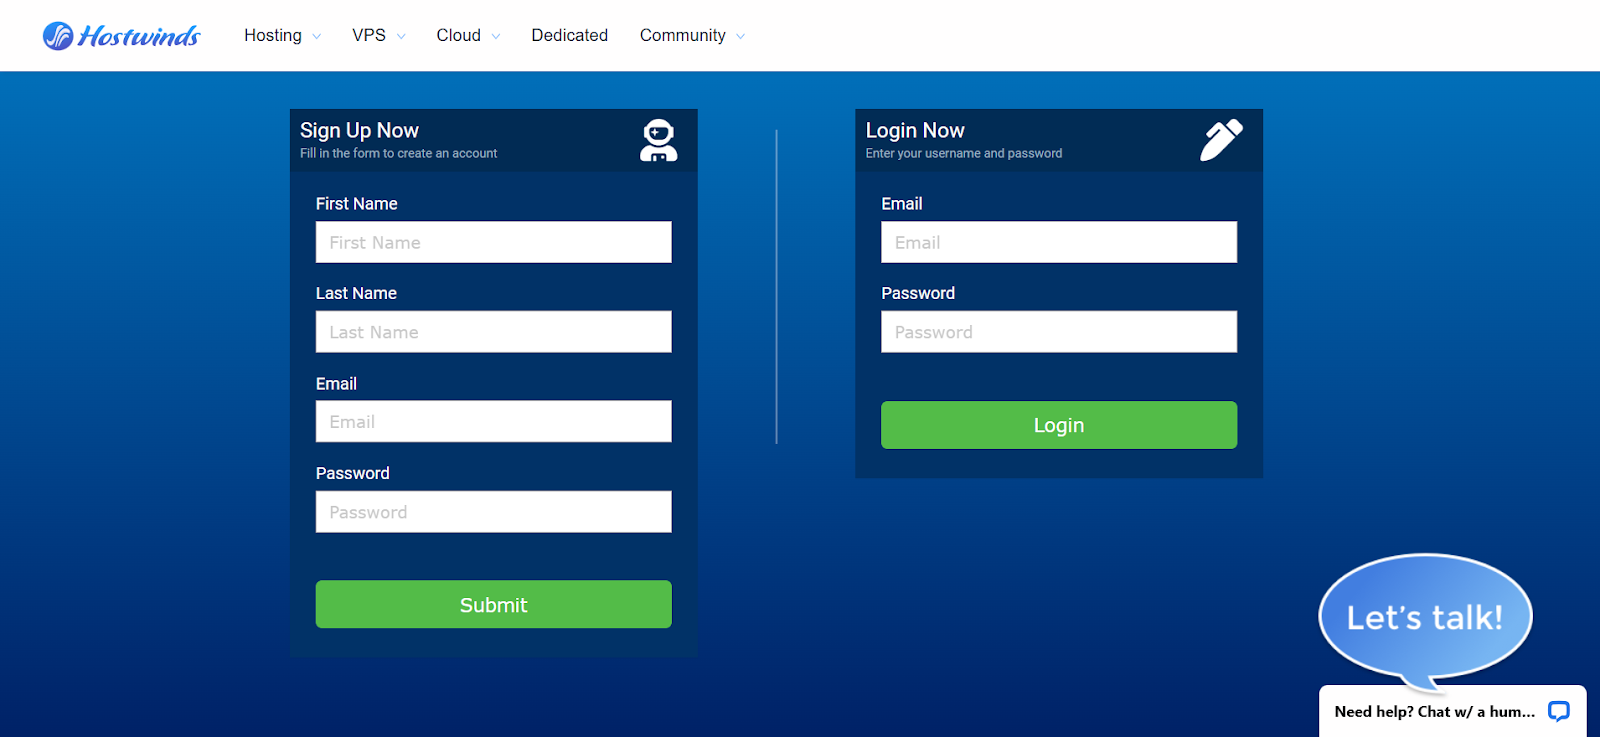Open the VPS menu
The height and width of the screenshot is (737, 1600).
pyautogui.click(x=369, y=35)
